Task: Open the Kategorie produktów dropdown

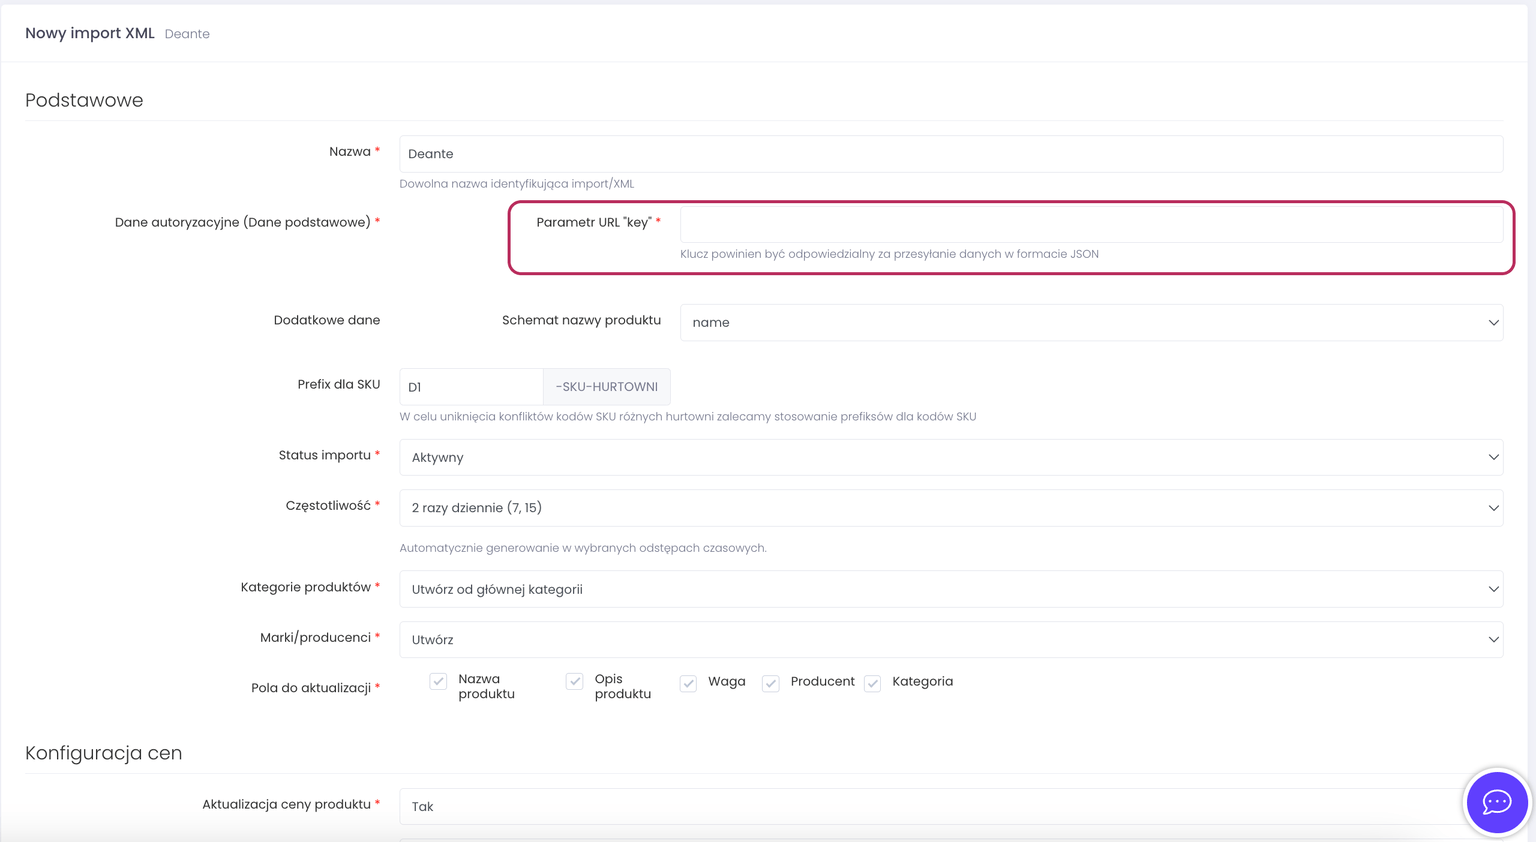Action: pyautogui.click(x=951, y=589)
